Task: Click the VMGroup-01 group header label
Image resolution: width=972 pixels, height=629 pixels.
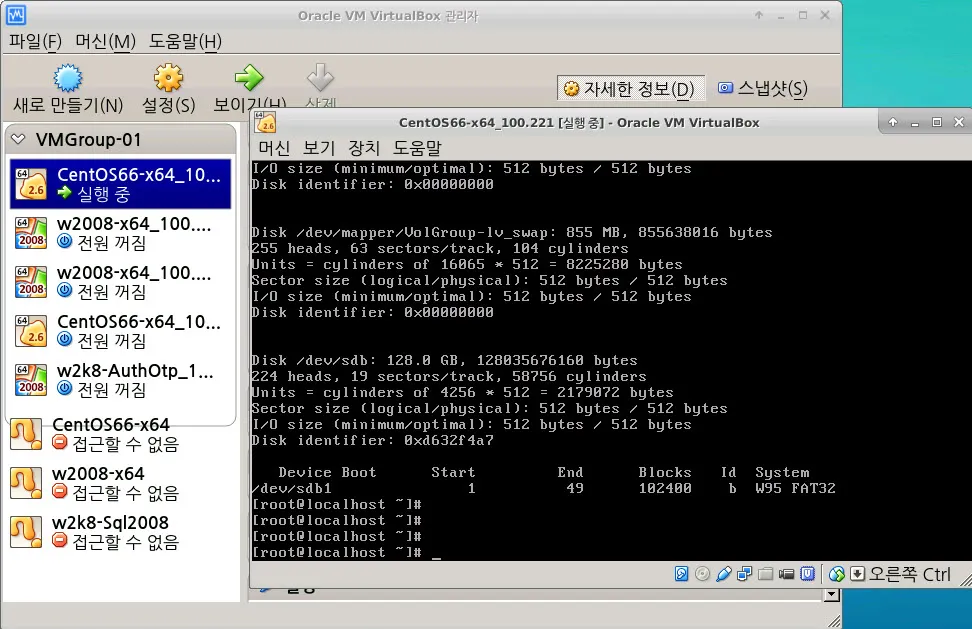Action: (x=88, y=139)
